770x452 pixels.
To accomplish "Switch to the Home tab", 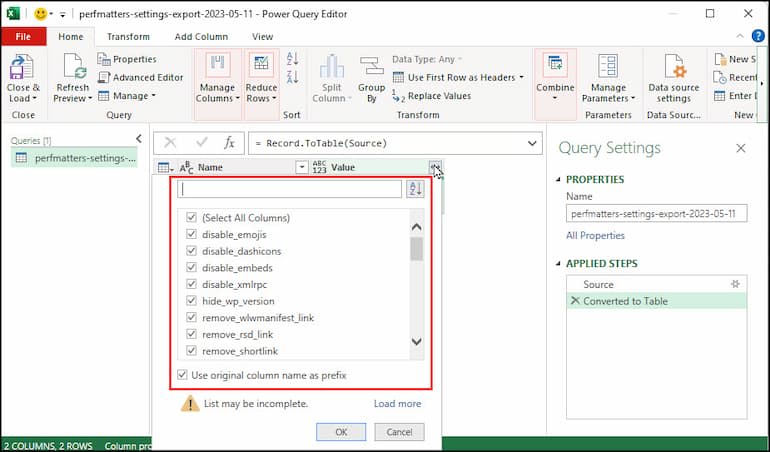I will (x=71, y=36).
